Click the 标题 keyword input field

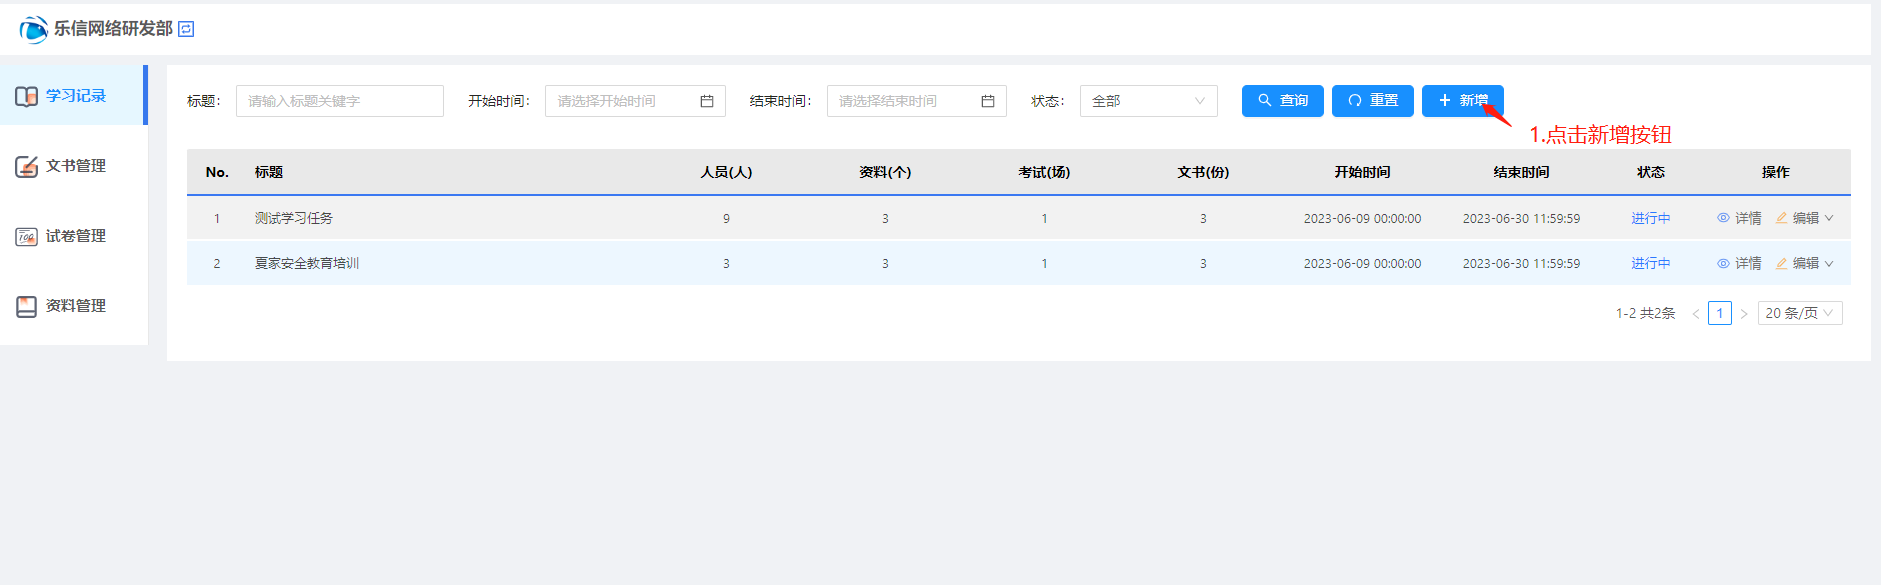[x=339, y=101]
